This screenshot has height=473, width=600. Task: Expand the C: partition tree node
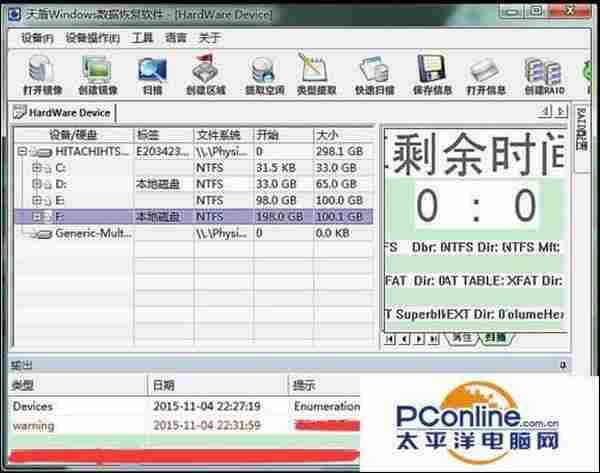[36, 167]
